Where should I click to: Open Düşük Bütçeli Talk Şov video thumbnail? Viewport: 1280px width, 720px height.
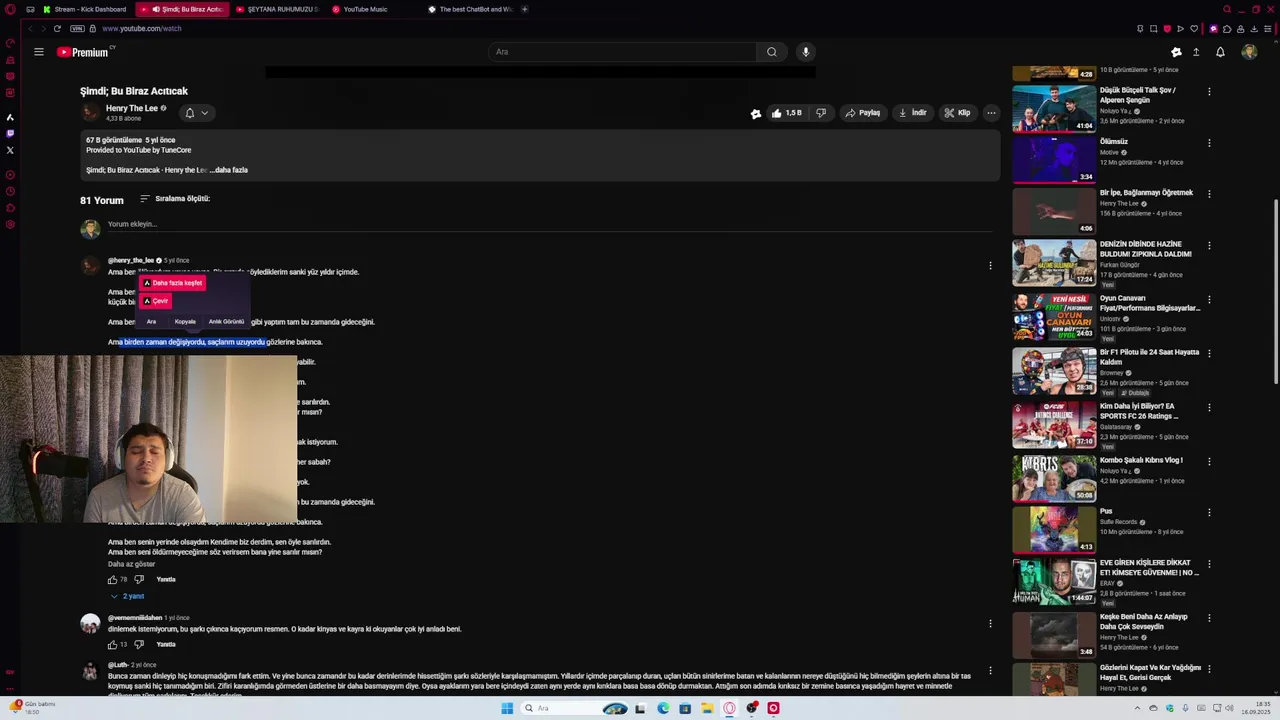click(1054, 109)
